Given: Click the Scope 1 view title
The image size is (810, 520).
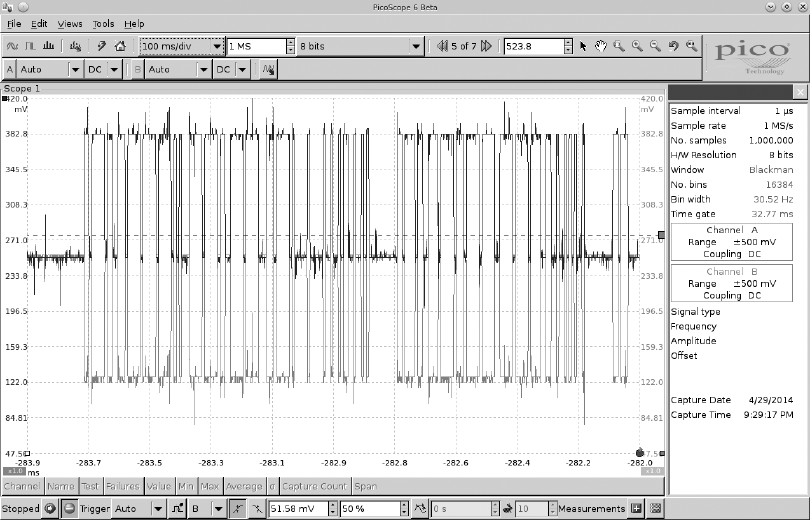Looking at the screenshot, I should pyautogui.click(x=22, y=88).
